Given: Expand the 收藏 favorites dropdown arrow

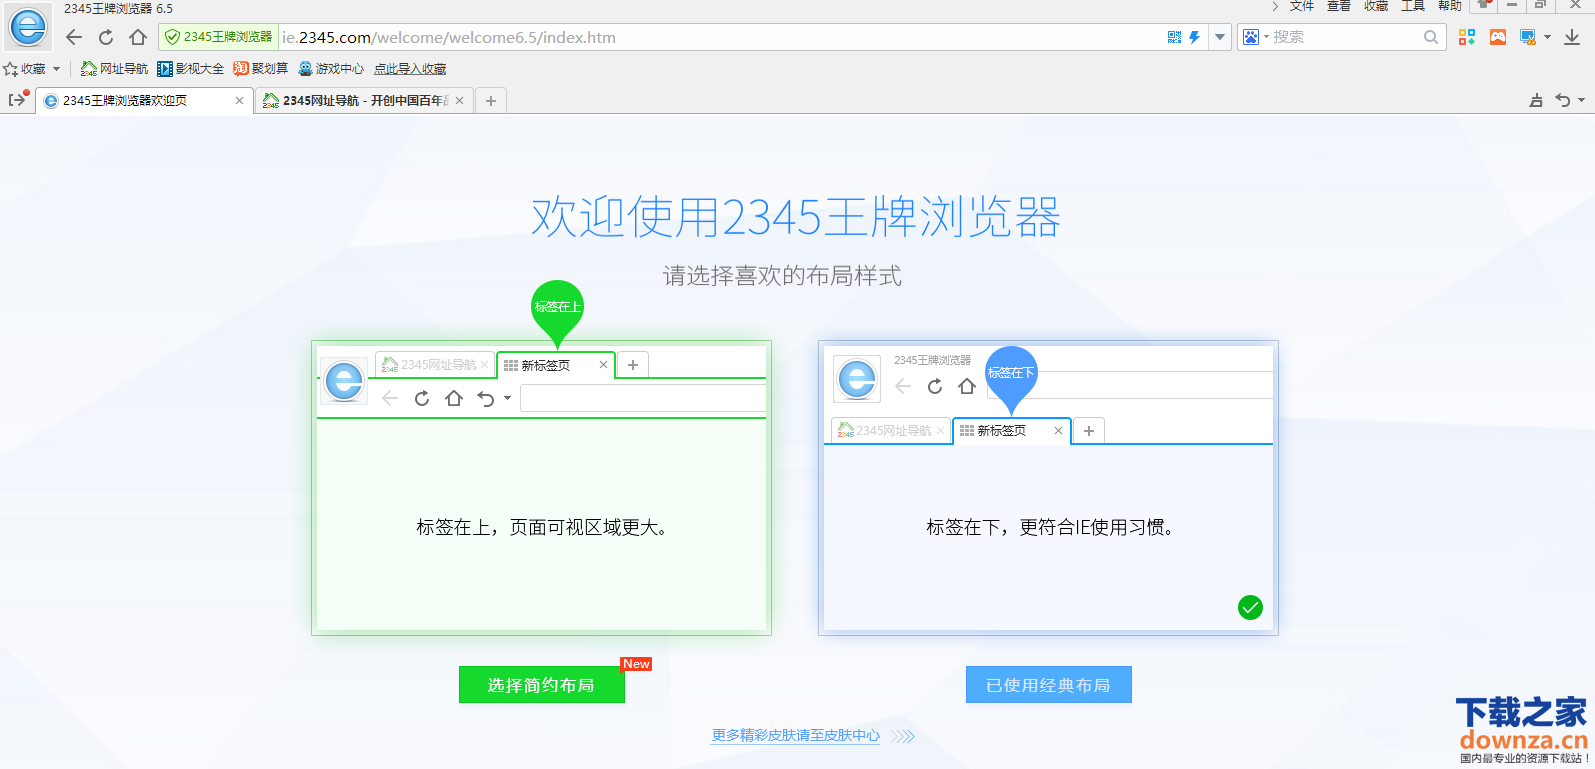Looking at the screenshot, I should [56, 69].
